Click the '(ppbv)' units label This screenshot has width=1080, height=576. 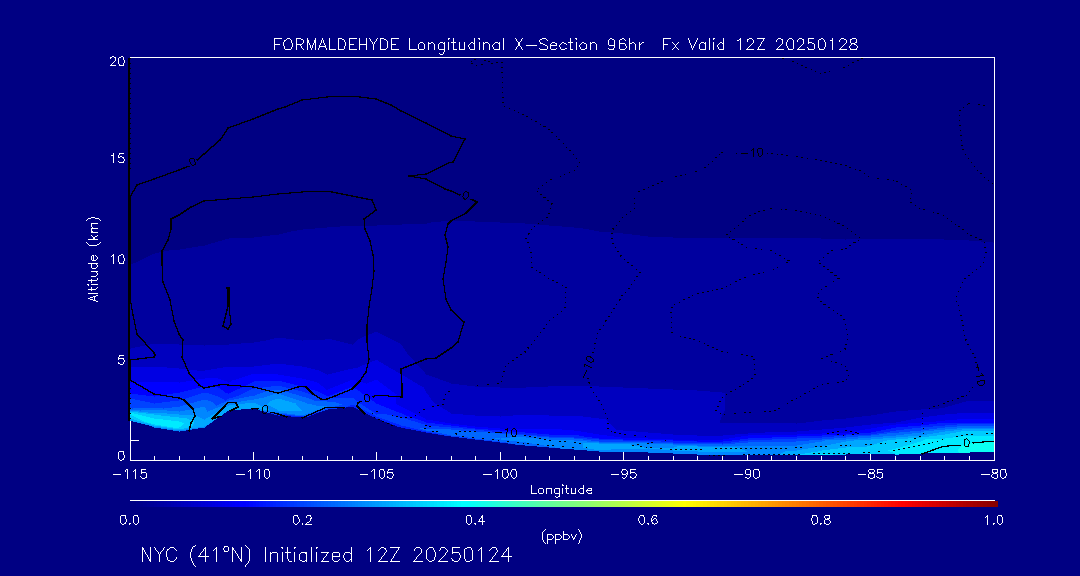pyautogui.click(x=562, y=537)
